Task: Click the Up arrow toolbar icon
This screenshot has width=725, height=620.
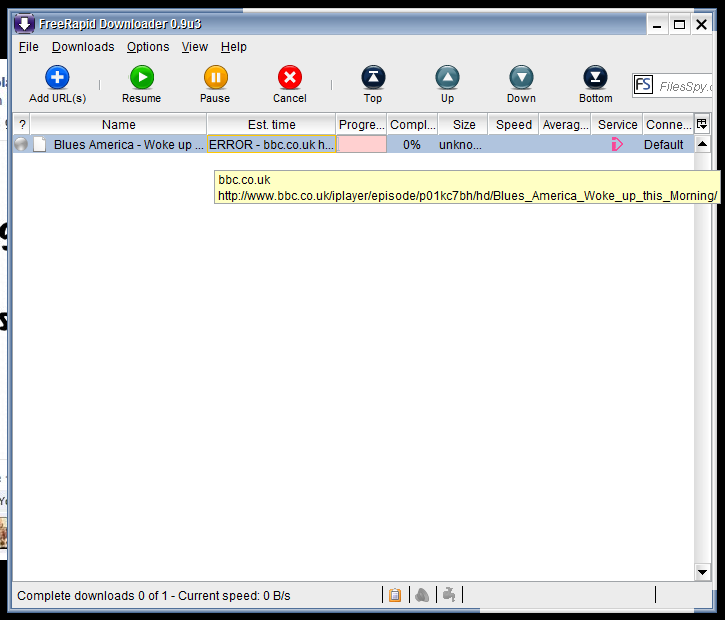Action: pos(447,78)
